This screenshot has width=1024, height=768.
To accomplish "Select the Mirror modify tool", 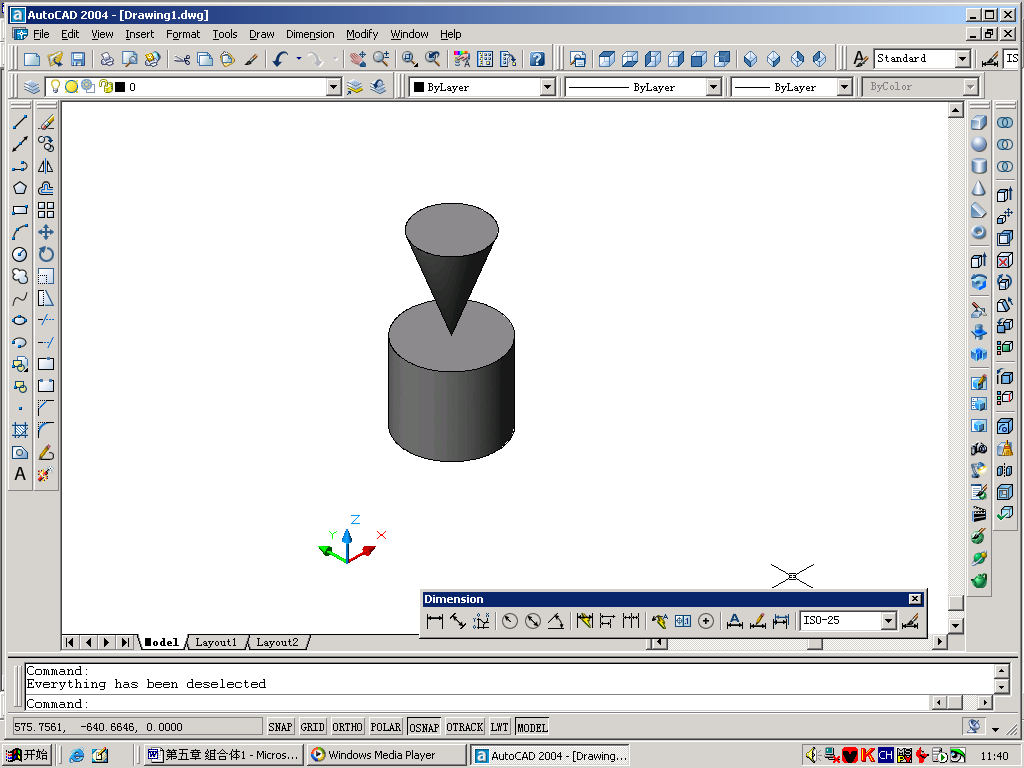I will click(46, 166).
